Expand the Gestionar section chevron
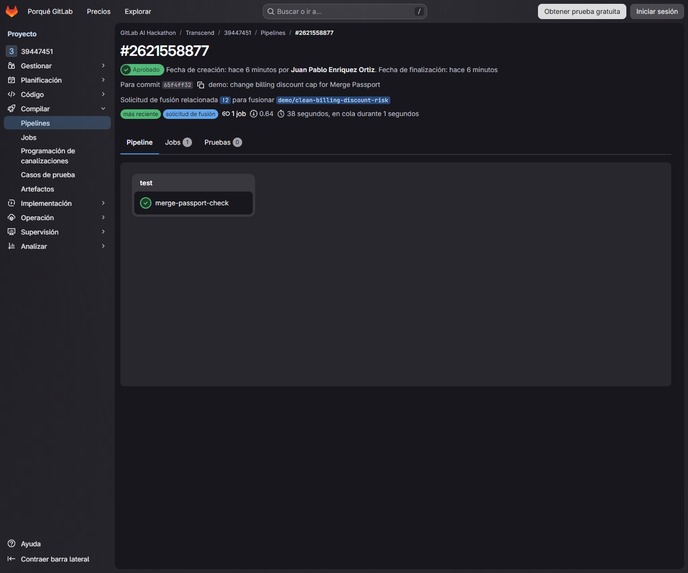 tap(103, 66)
